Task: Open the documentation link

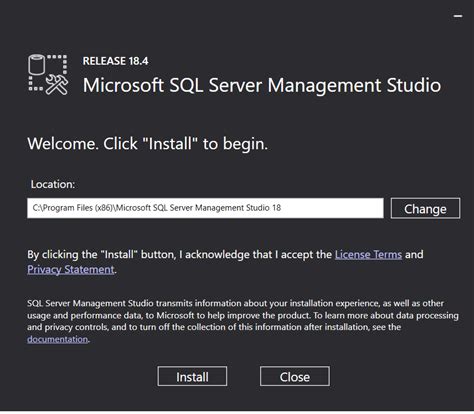Action: click(x=58, y=339)
